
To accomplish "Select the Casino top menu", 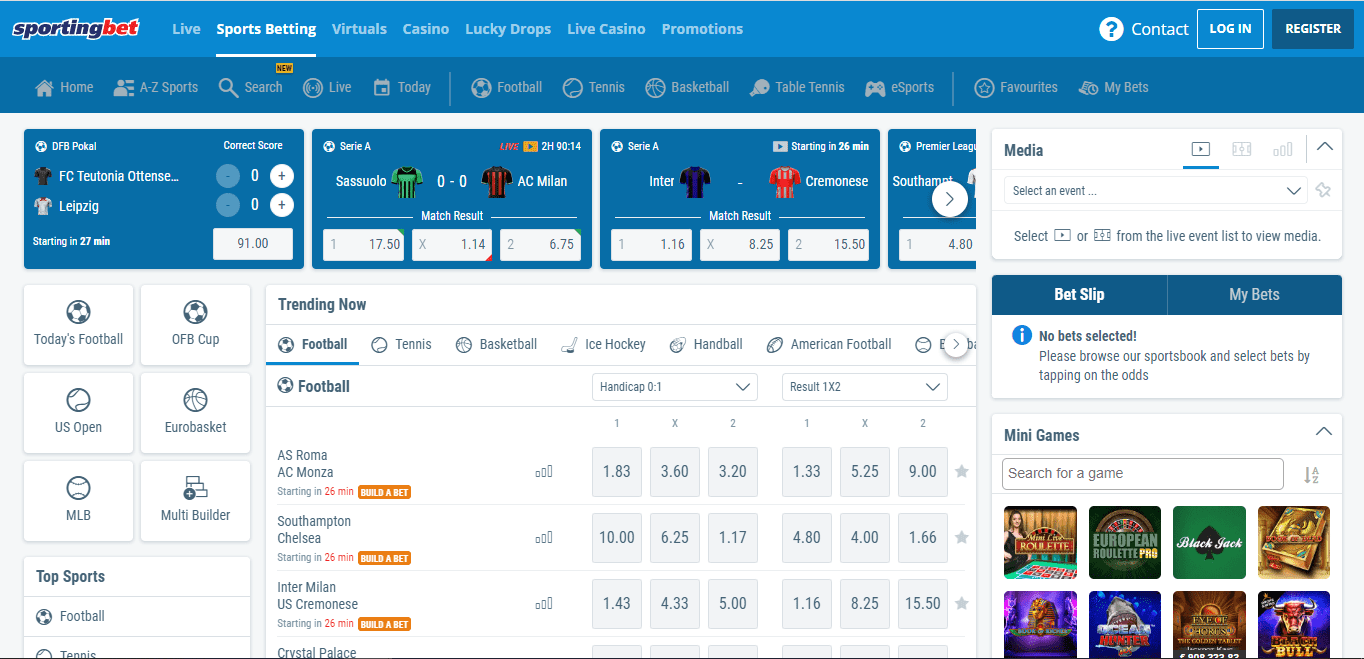I will 426,29.
